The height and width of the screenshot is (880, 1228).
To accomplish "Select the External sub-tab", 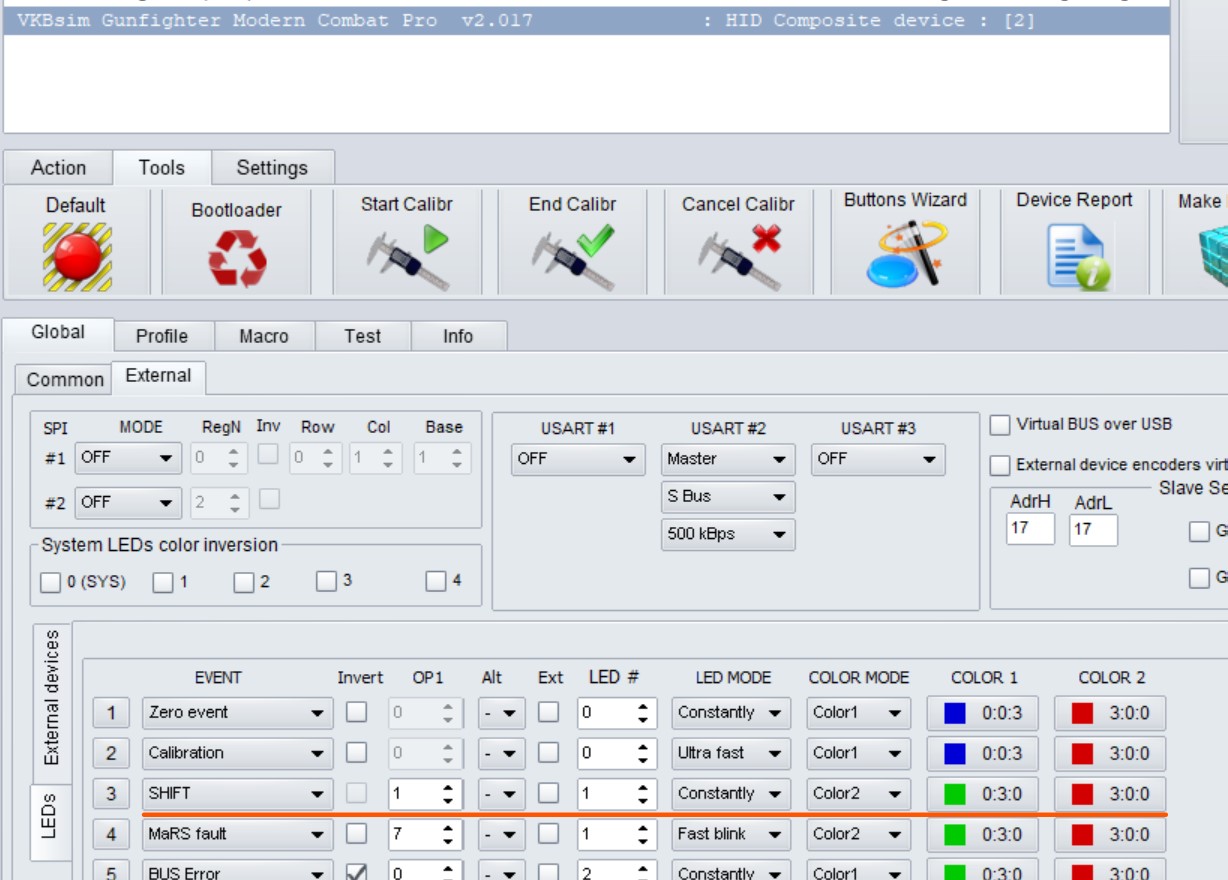I will coord(158,376).
